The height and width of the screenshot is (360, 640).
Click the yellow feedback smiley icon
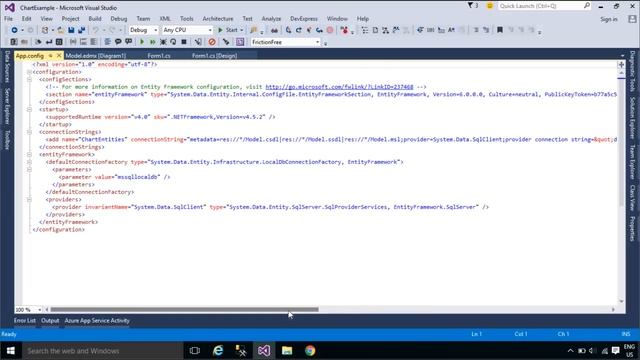coord(490,6)
